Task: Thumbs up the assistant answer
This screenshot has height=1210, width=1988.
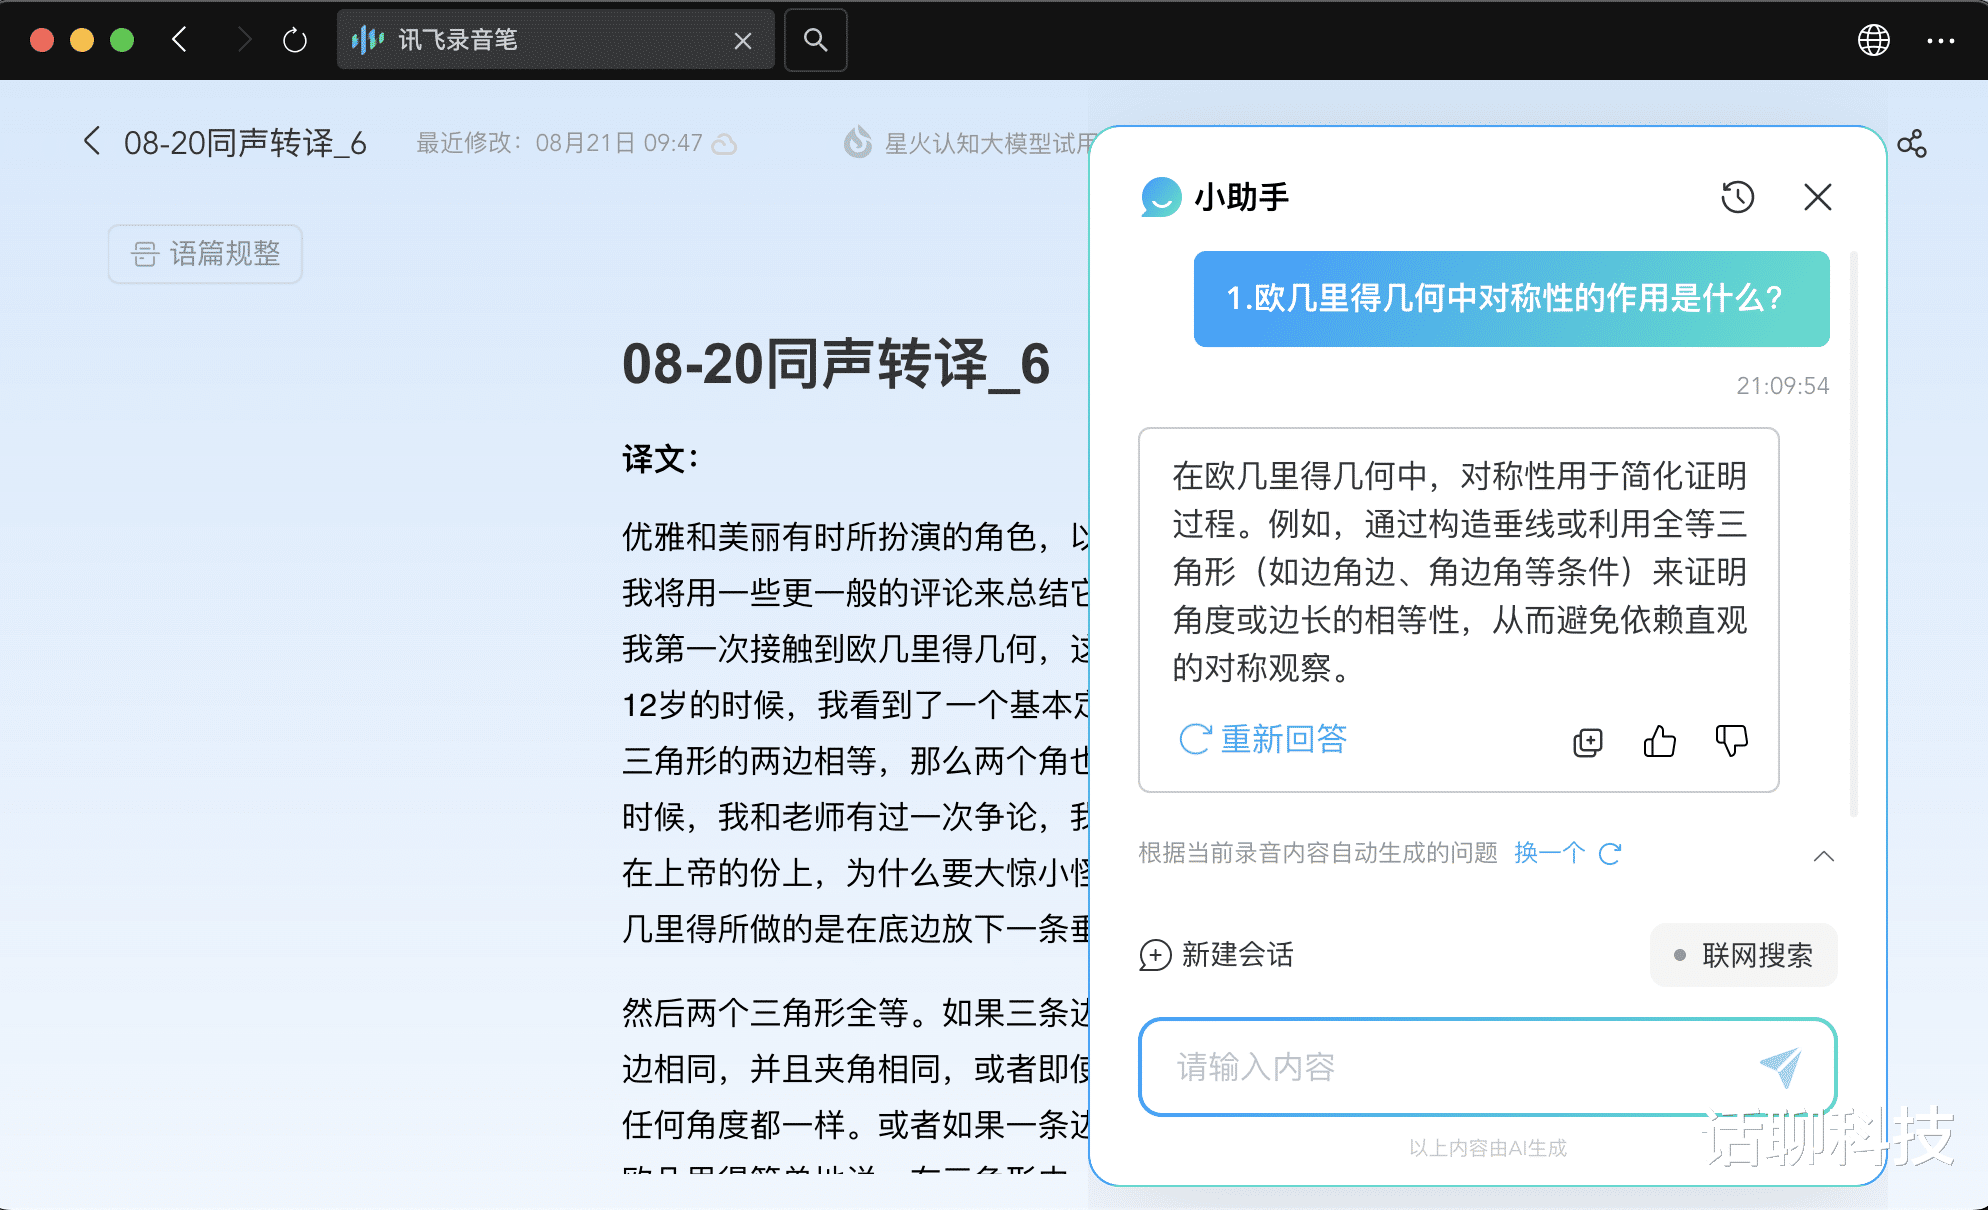Action: (x=1659, y=741)
